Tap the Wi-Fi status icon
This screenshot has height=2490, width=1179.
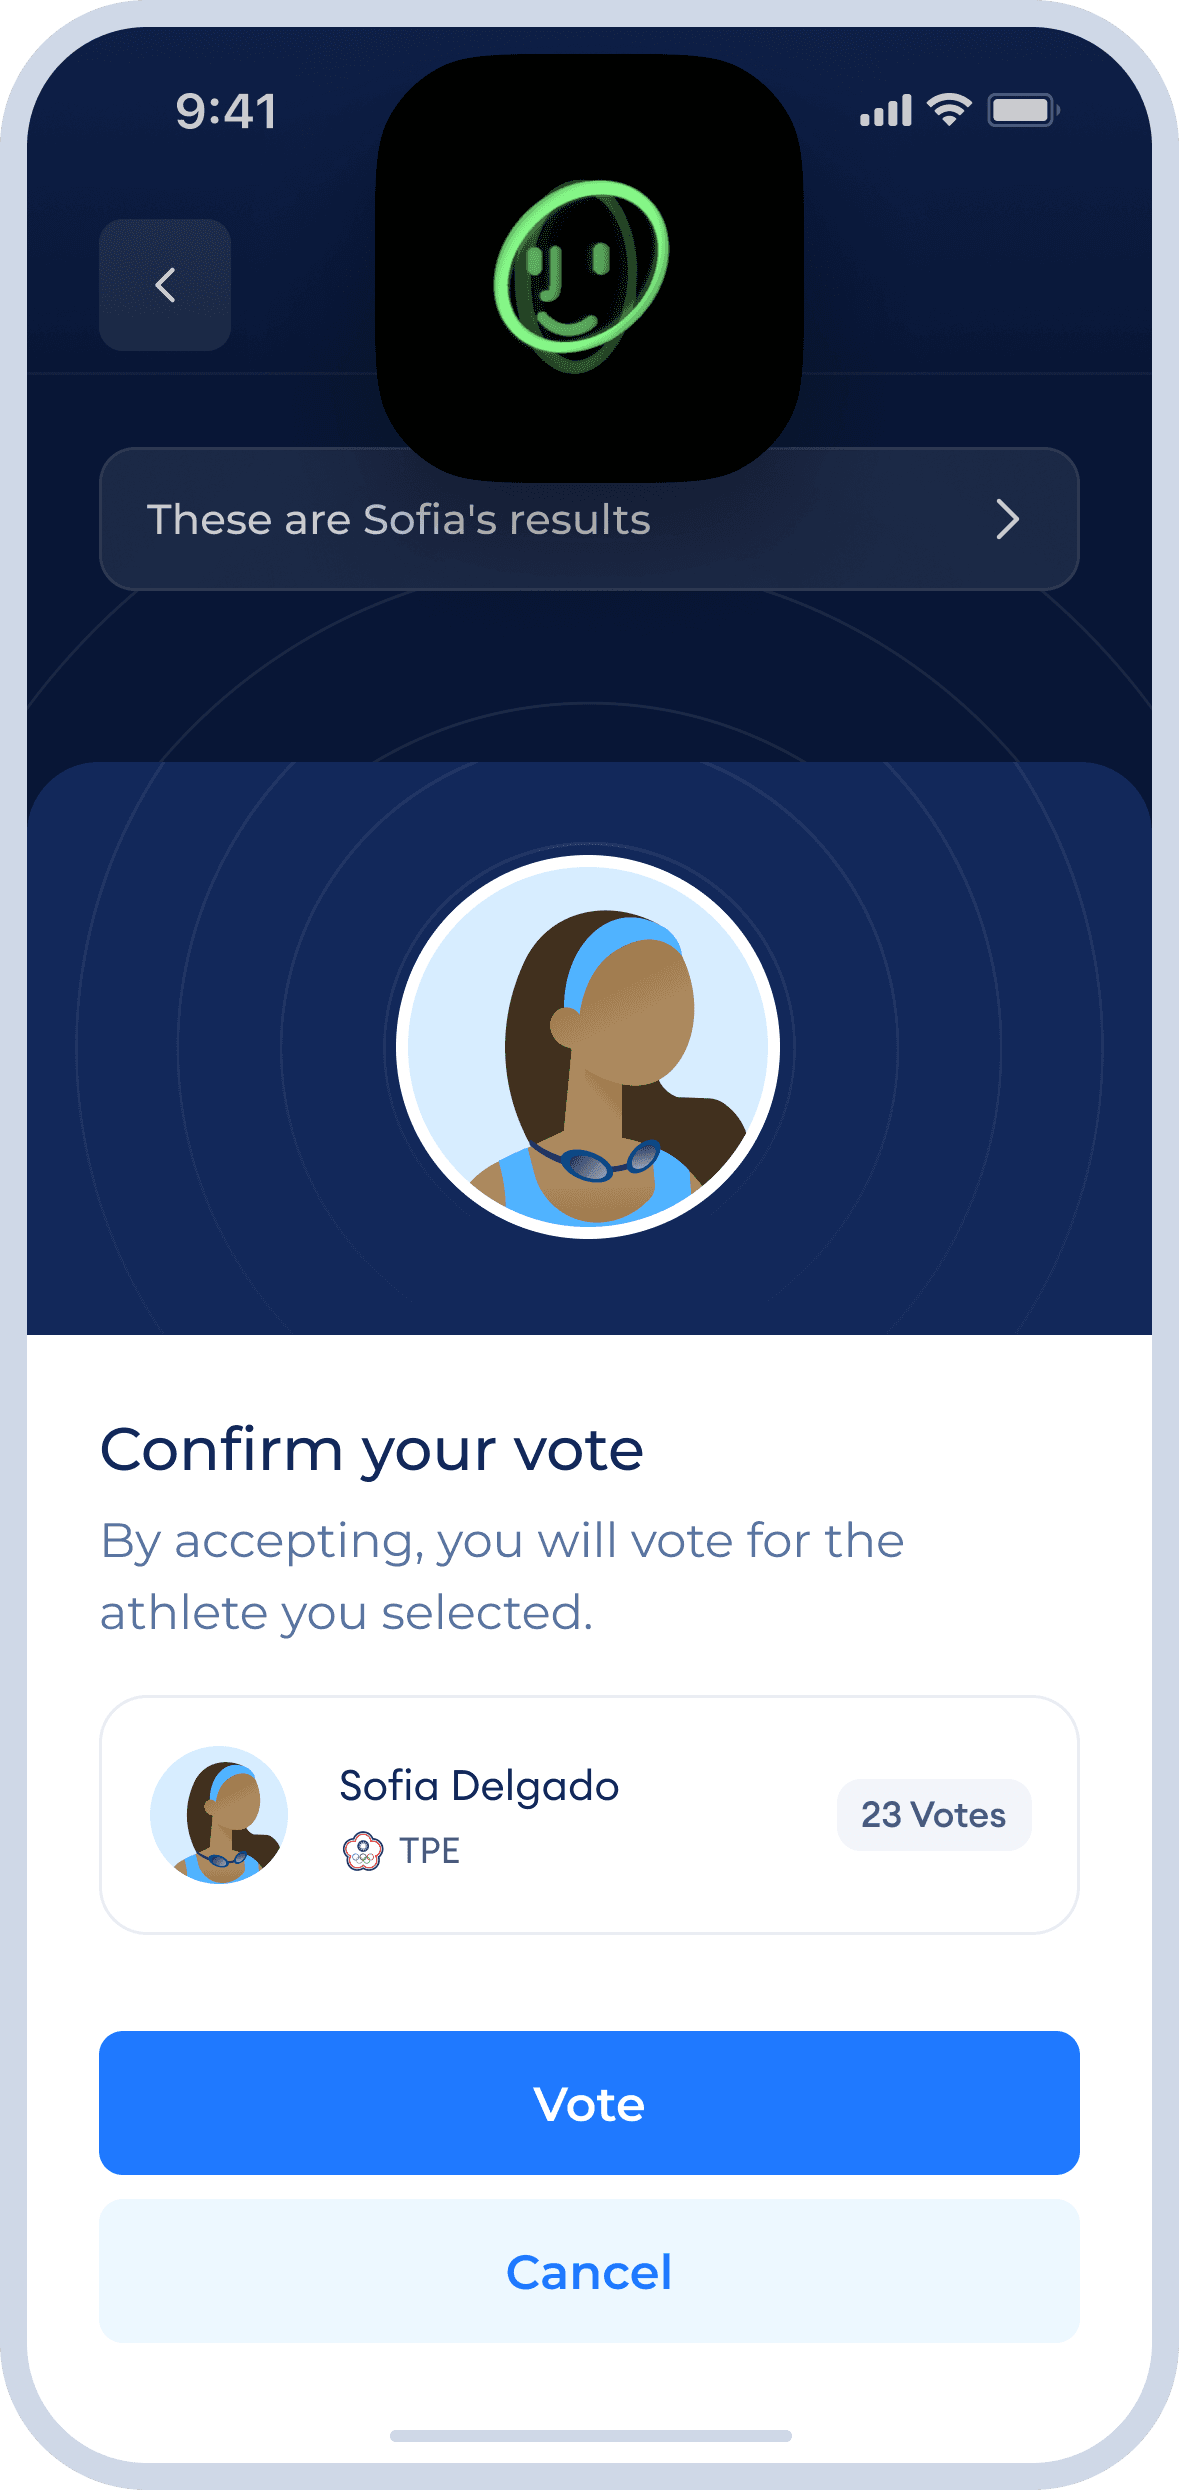point(948,109)
